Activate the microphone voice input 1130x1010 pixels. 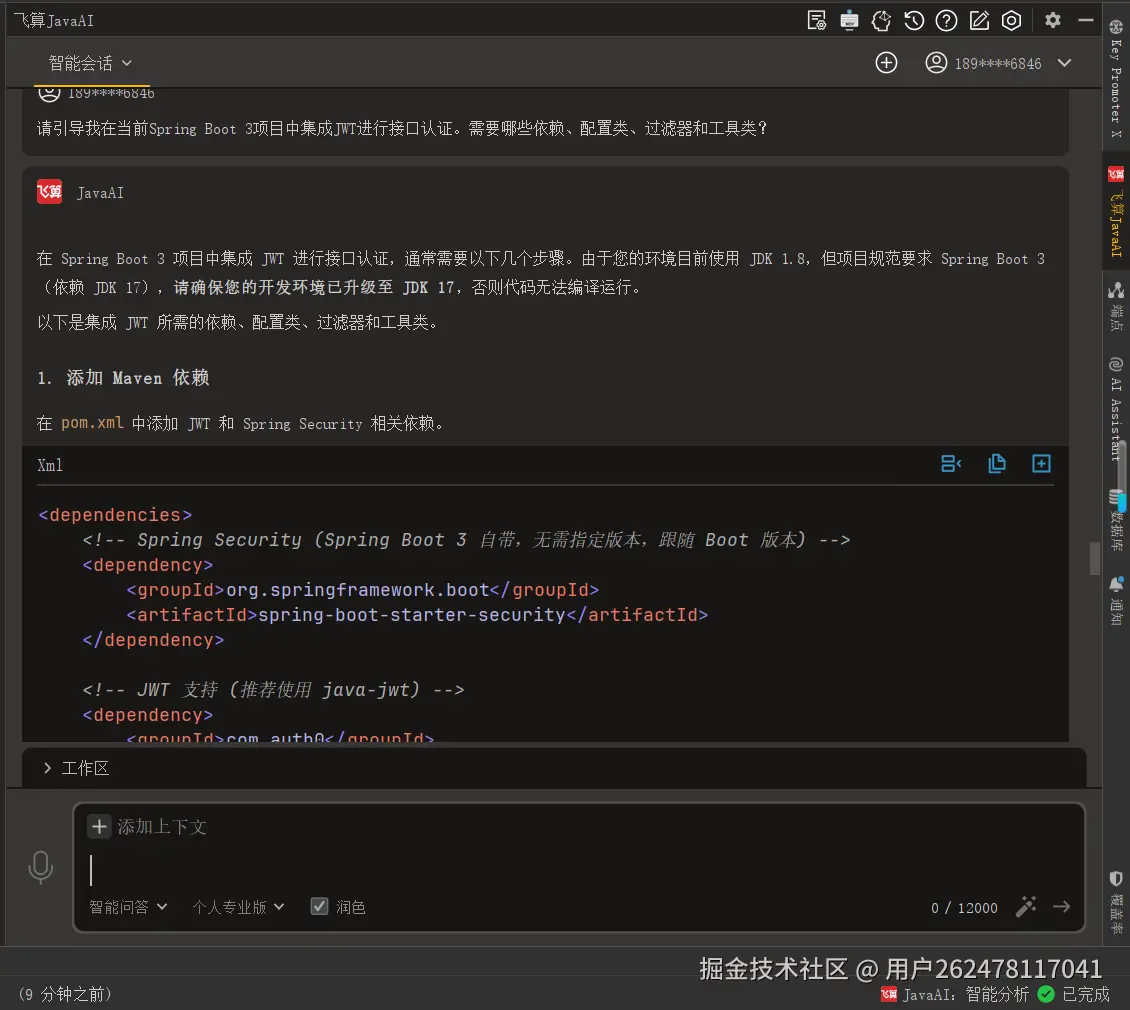click(40, 867)
